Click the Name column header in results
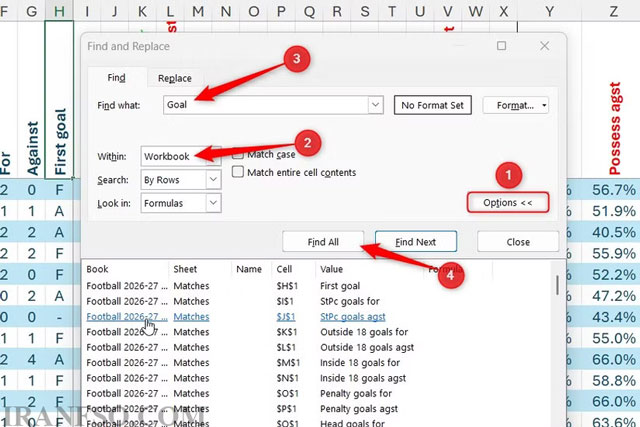This screenshot has width=640, height=427. [x=251, y=269]
